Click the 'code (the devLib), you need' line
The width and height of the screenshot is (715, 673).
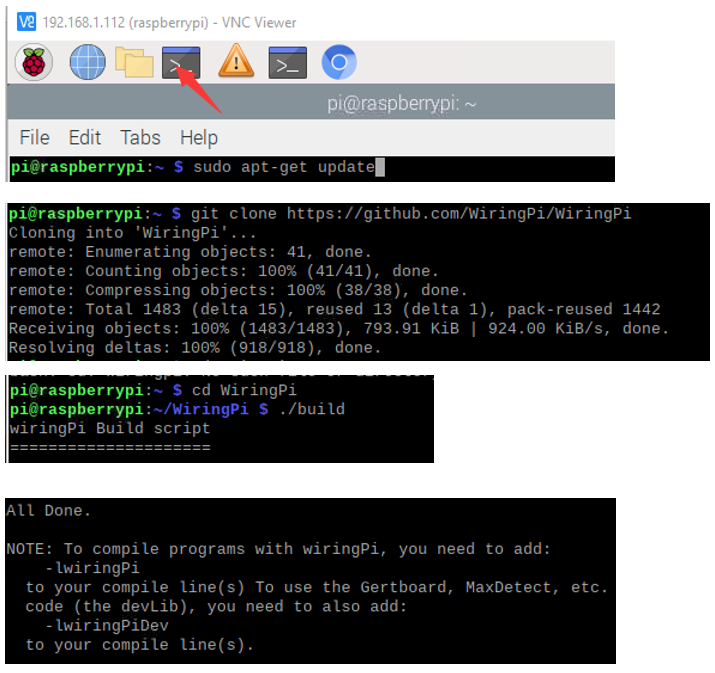(216, 606)
